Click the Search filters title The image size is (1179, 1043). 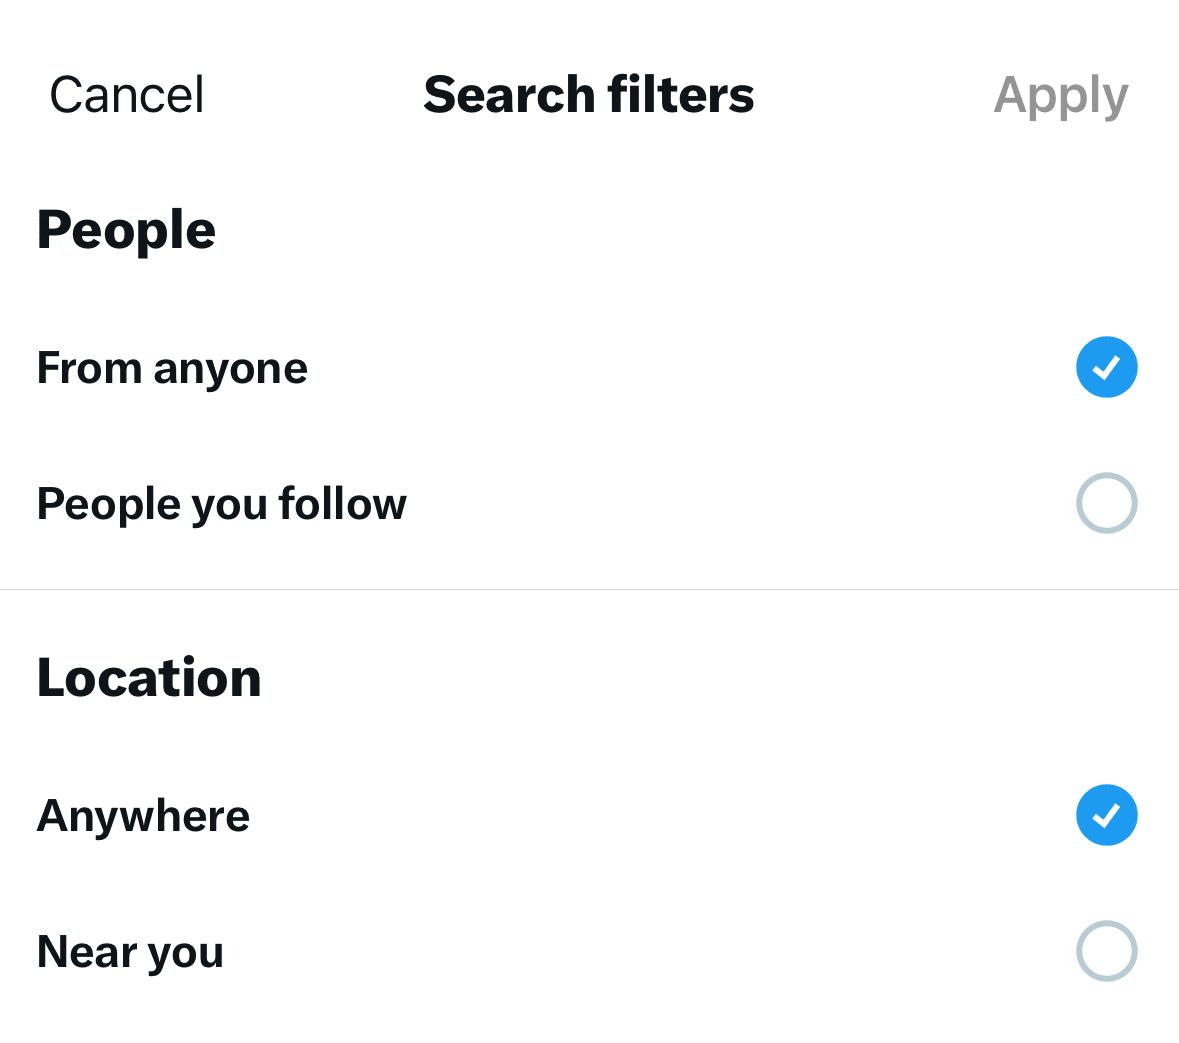[x=589, y=93]
